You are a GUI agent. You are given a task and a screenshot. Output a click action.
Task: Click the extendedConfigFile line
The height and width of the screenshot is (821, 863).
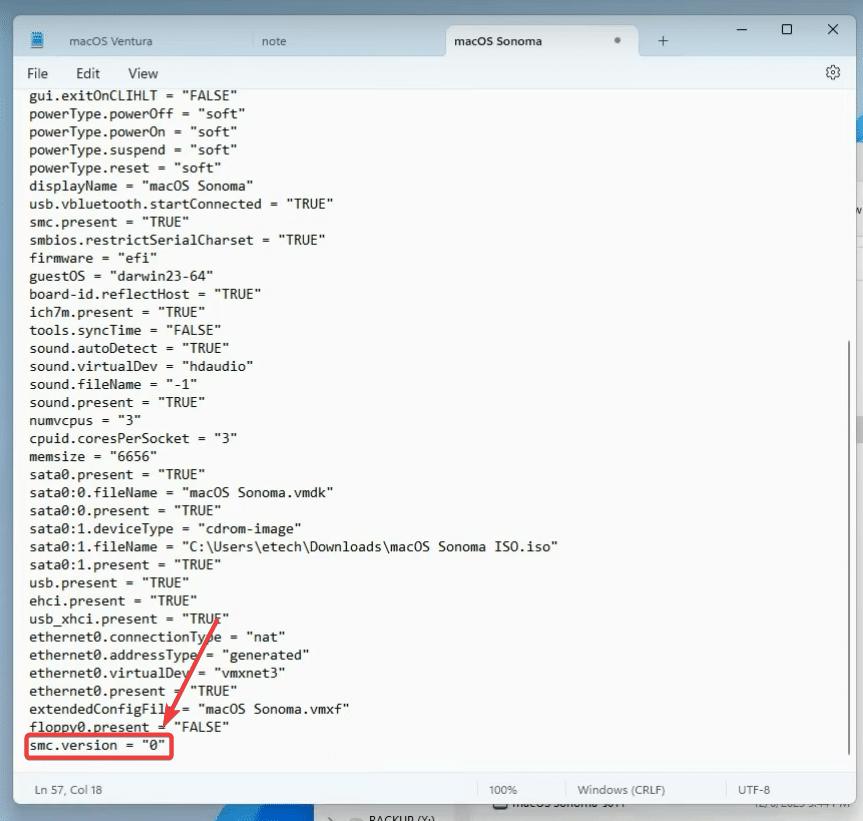click(x=189, y=709)
